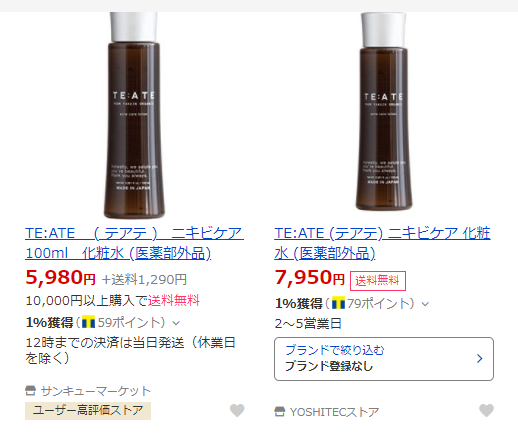Click the arrow in the brand filter box
The width and height of the screenshot is (518, 435).
click(479, 359)
